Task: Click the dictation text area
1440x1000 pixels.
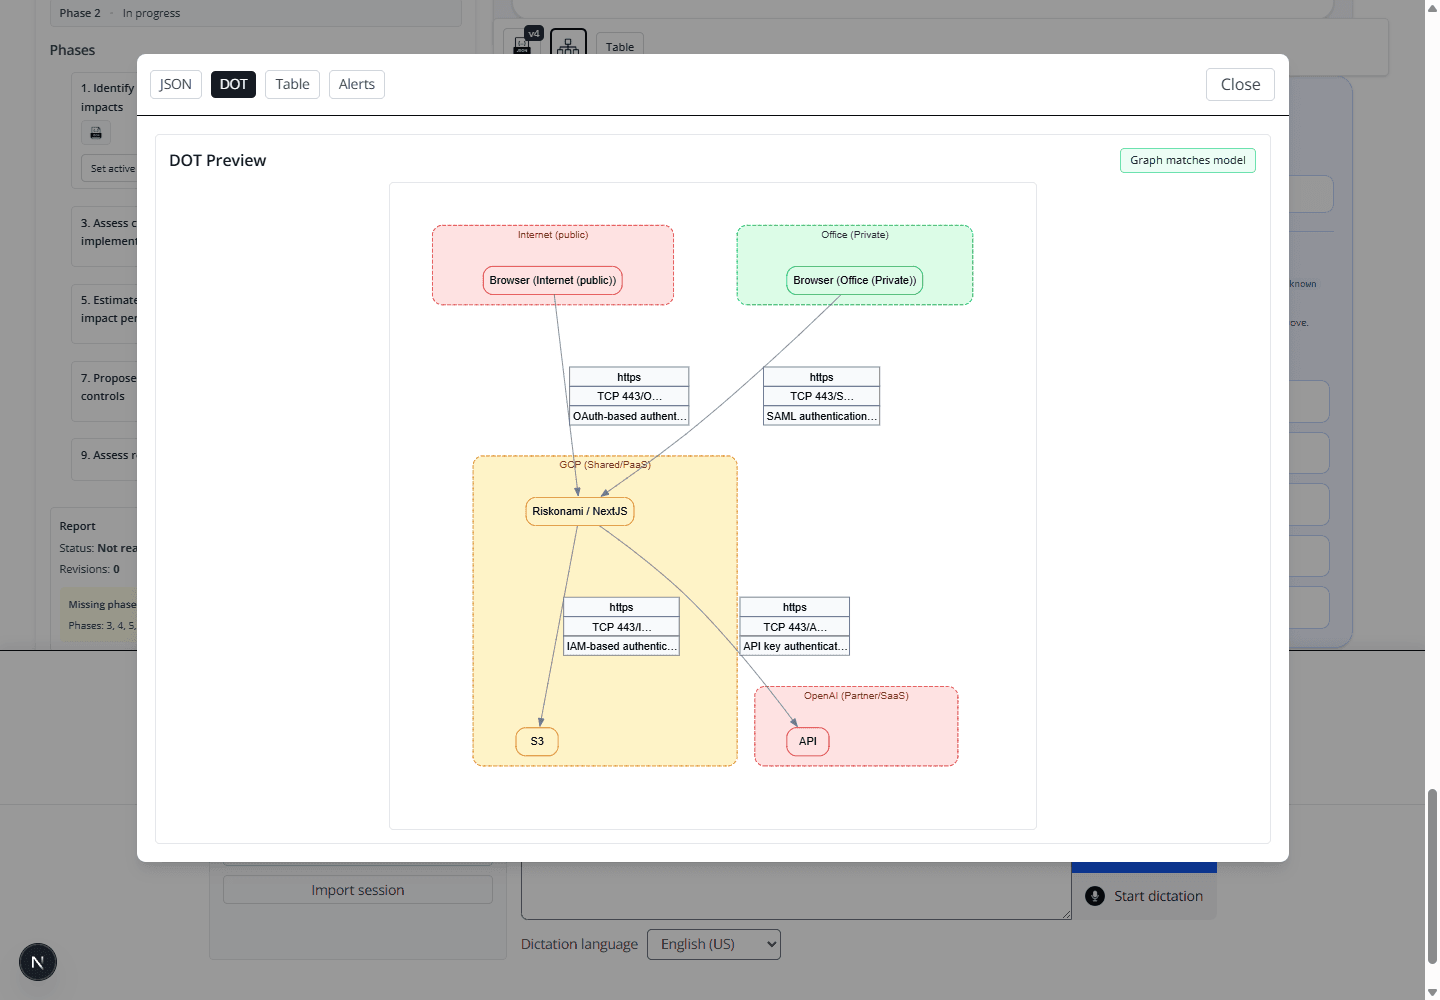Action: click(x=796, y=890)
